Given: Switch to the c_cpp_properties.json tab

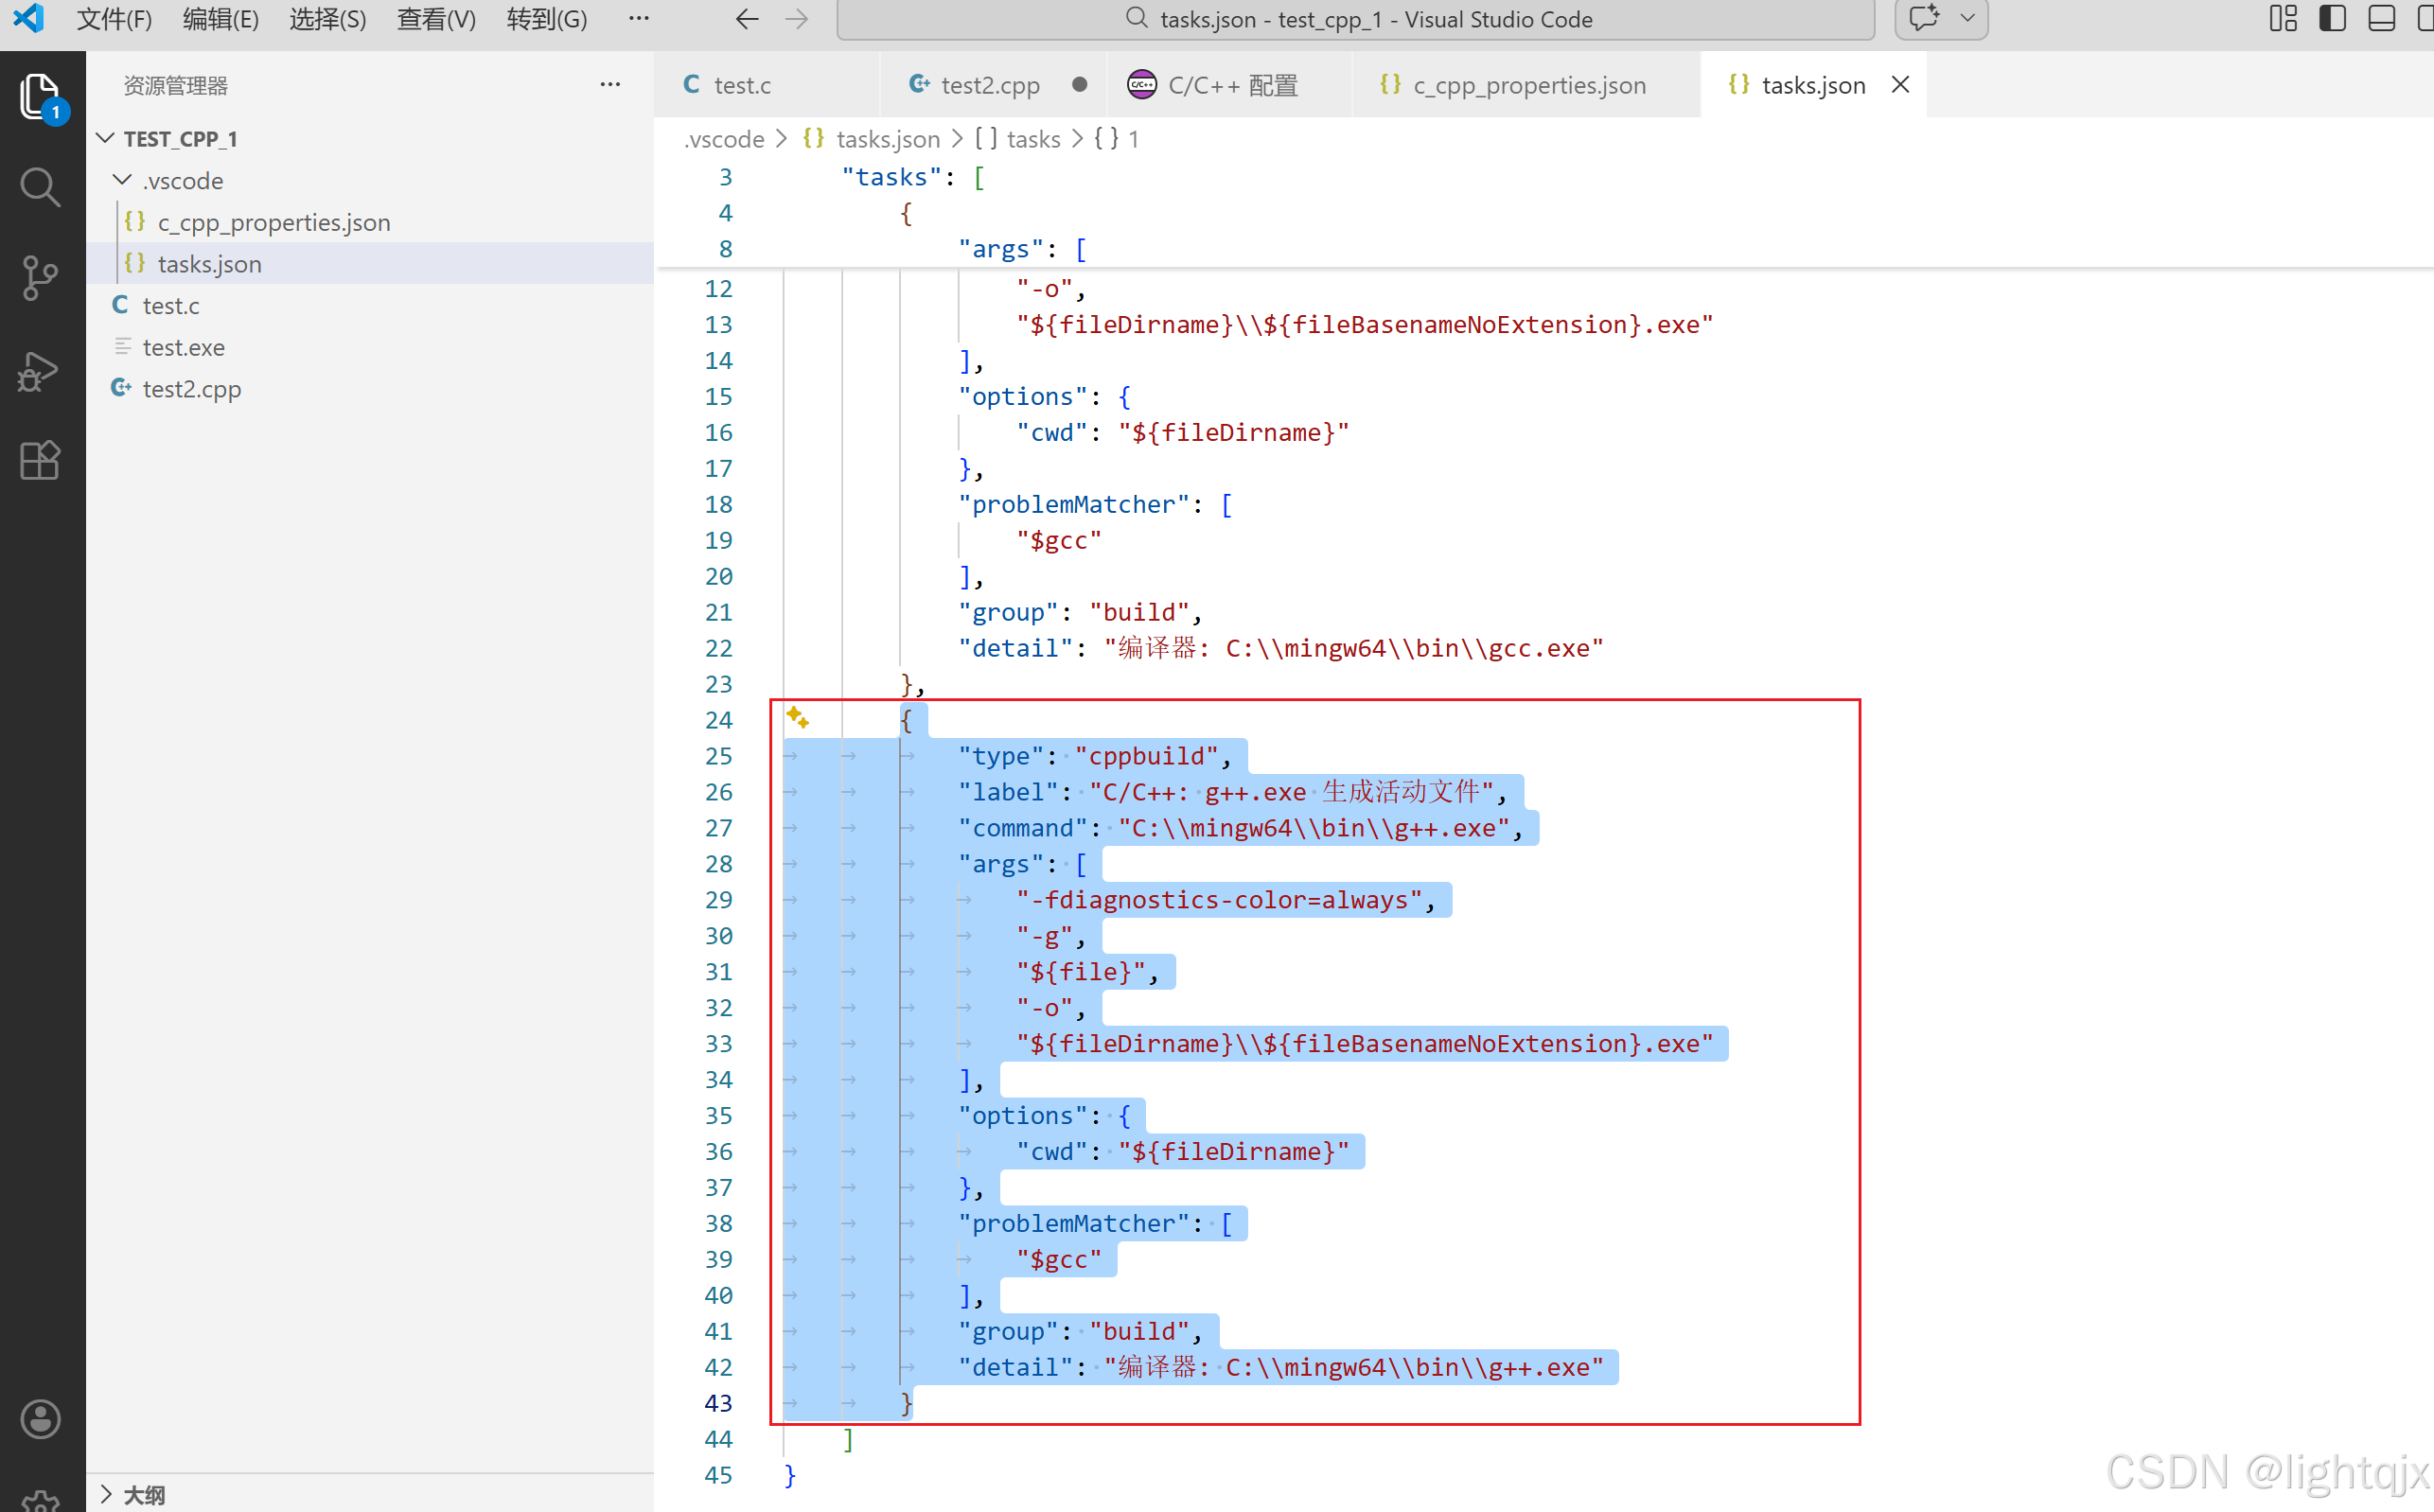Looking at the screenshot, I should point(1528,85).
